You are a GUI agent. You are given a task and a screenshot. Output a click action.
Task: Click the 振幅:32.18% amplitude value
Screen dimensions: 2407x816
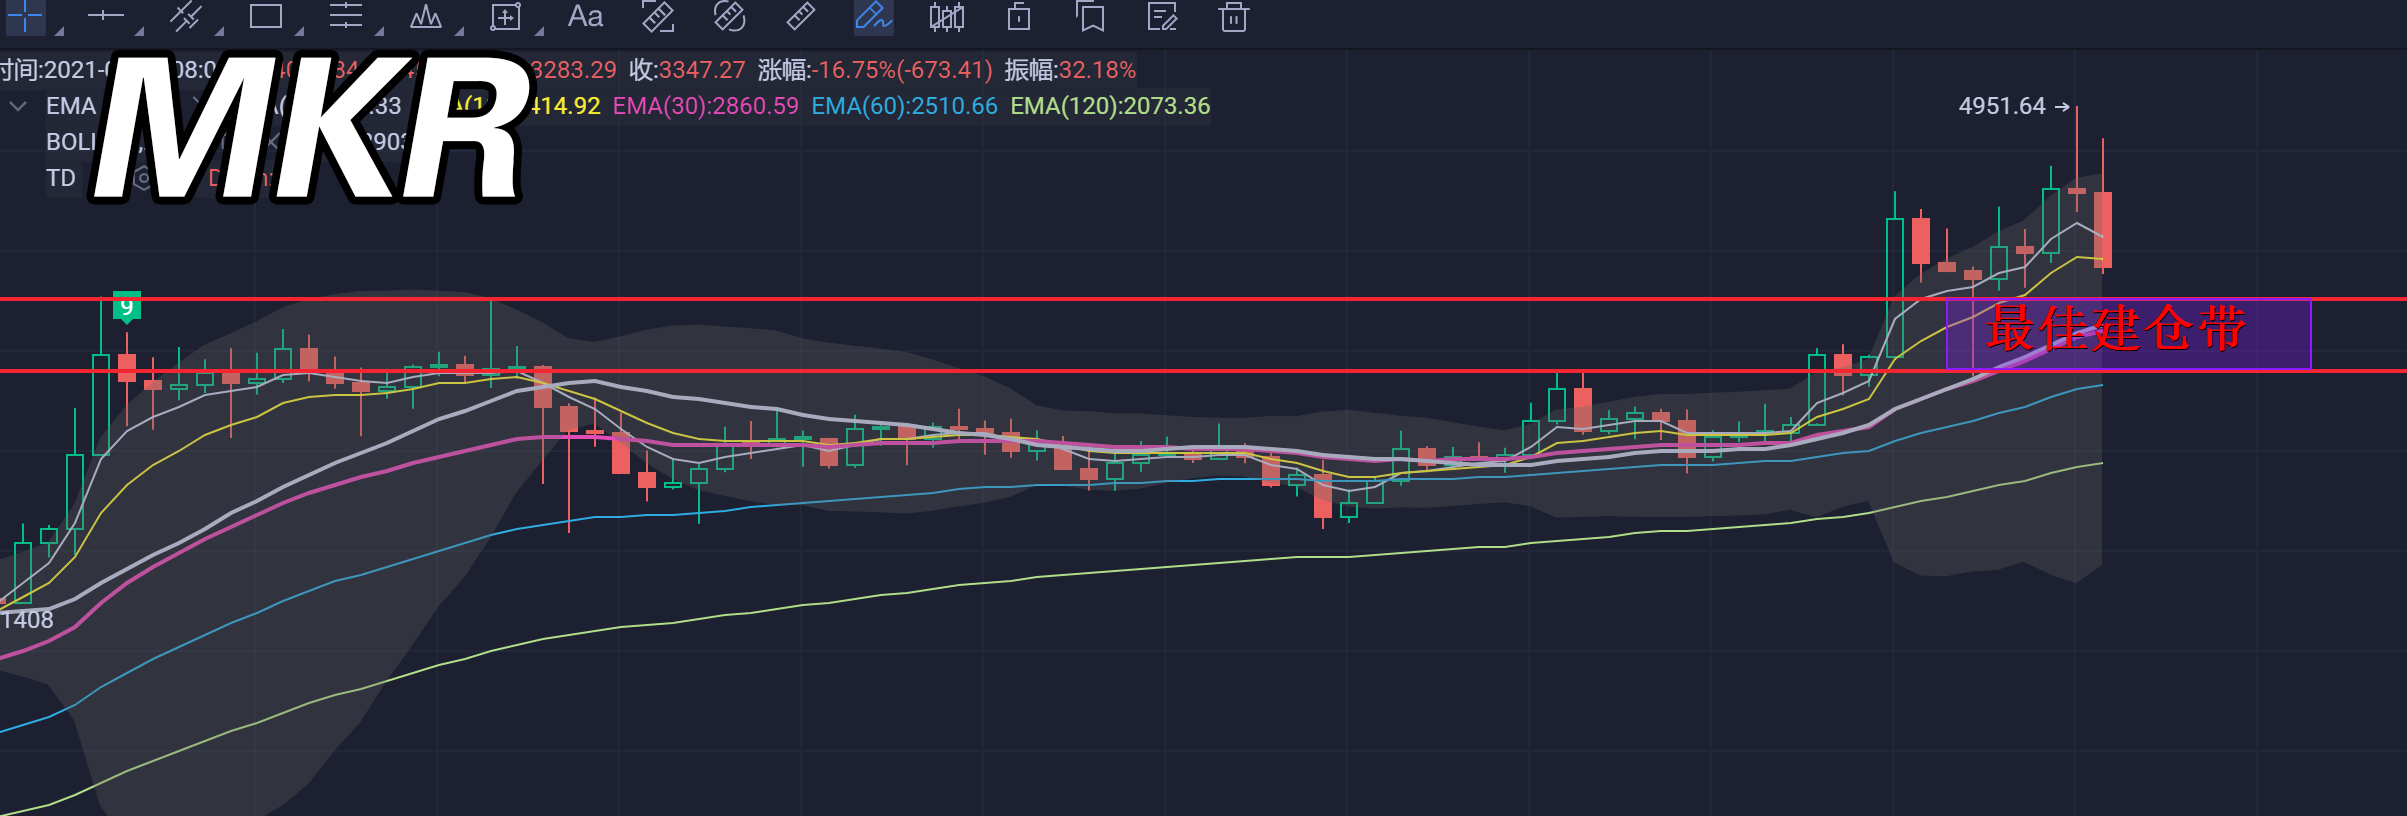(x=1070, y=70)
